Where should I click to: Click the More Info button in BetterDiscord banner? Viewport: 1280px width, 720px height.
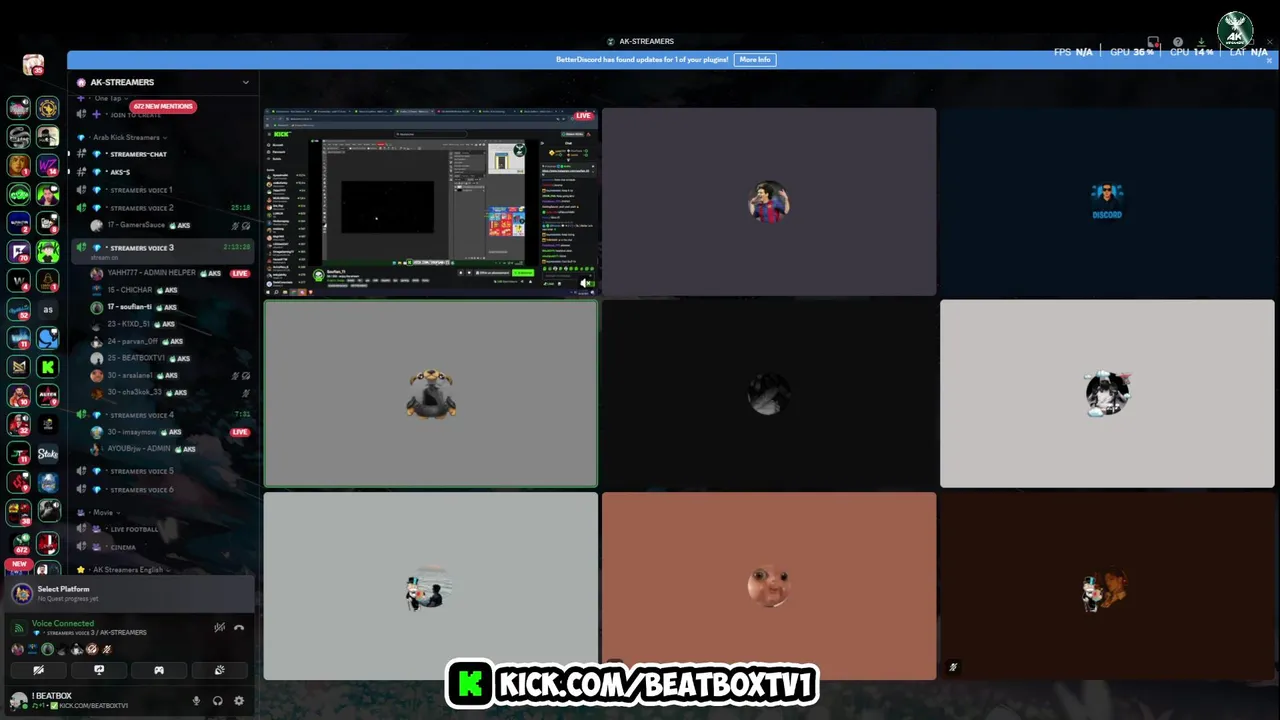755,60
